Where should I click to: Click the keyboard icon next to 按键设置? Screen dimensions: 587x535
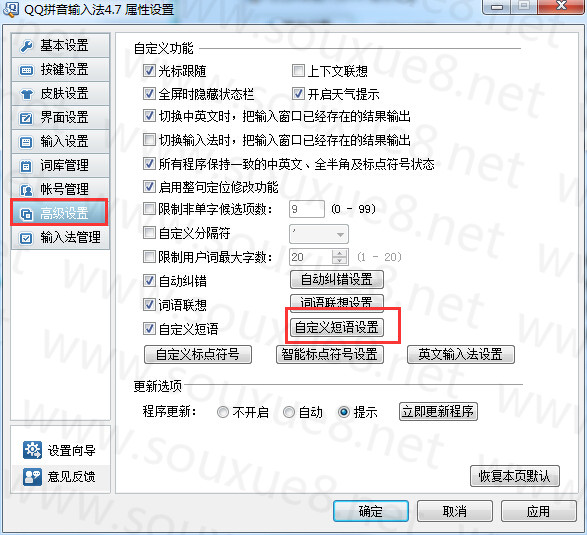[26, 70]
